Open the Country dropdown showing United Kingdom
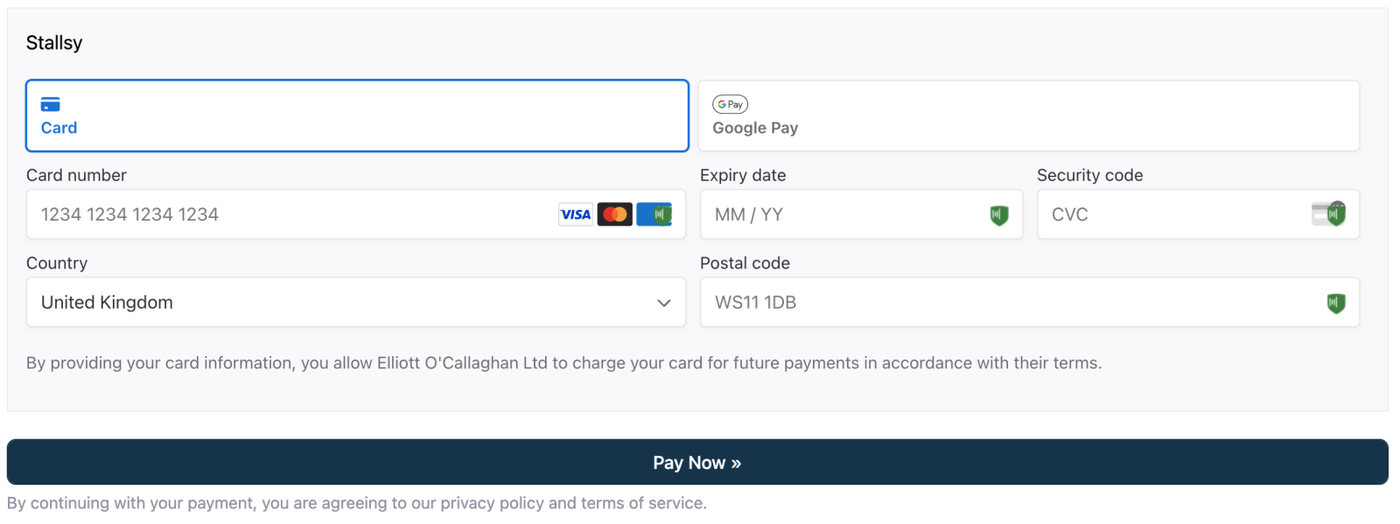1400x524 pixels. (x=340, y=302)
